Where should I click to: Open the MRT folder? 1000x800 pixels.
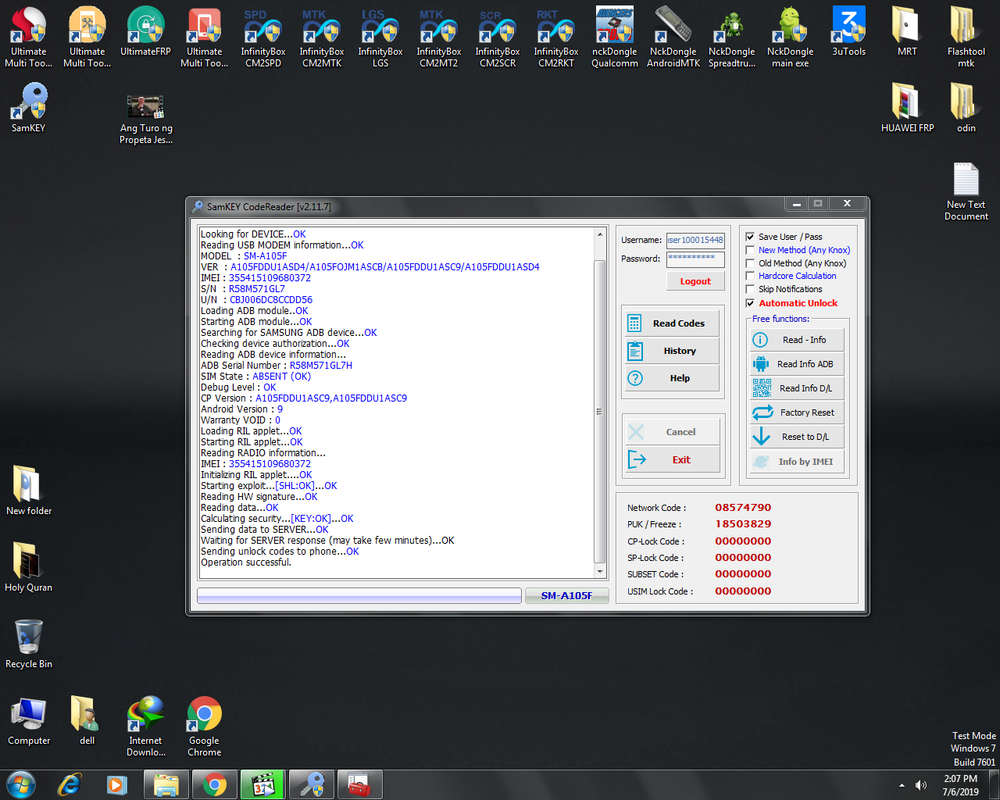(907, 31)
